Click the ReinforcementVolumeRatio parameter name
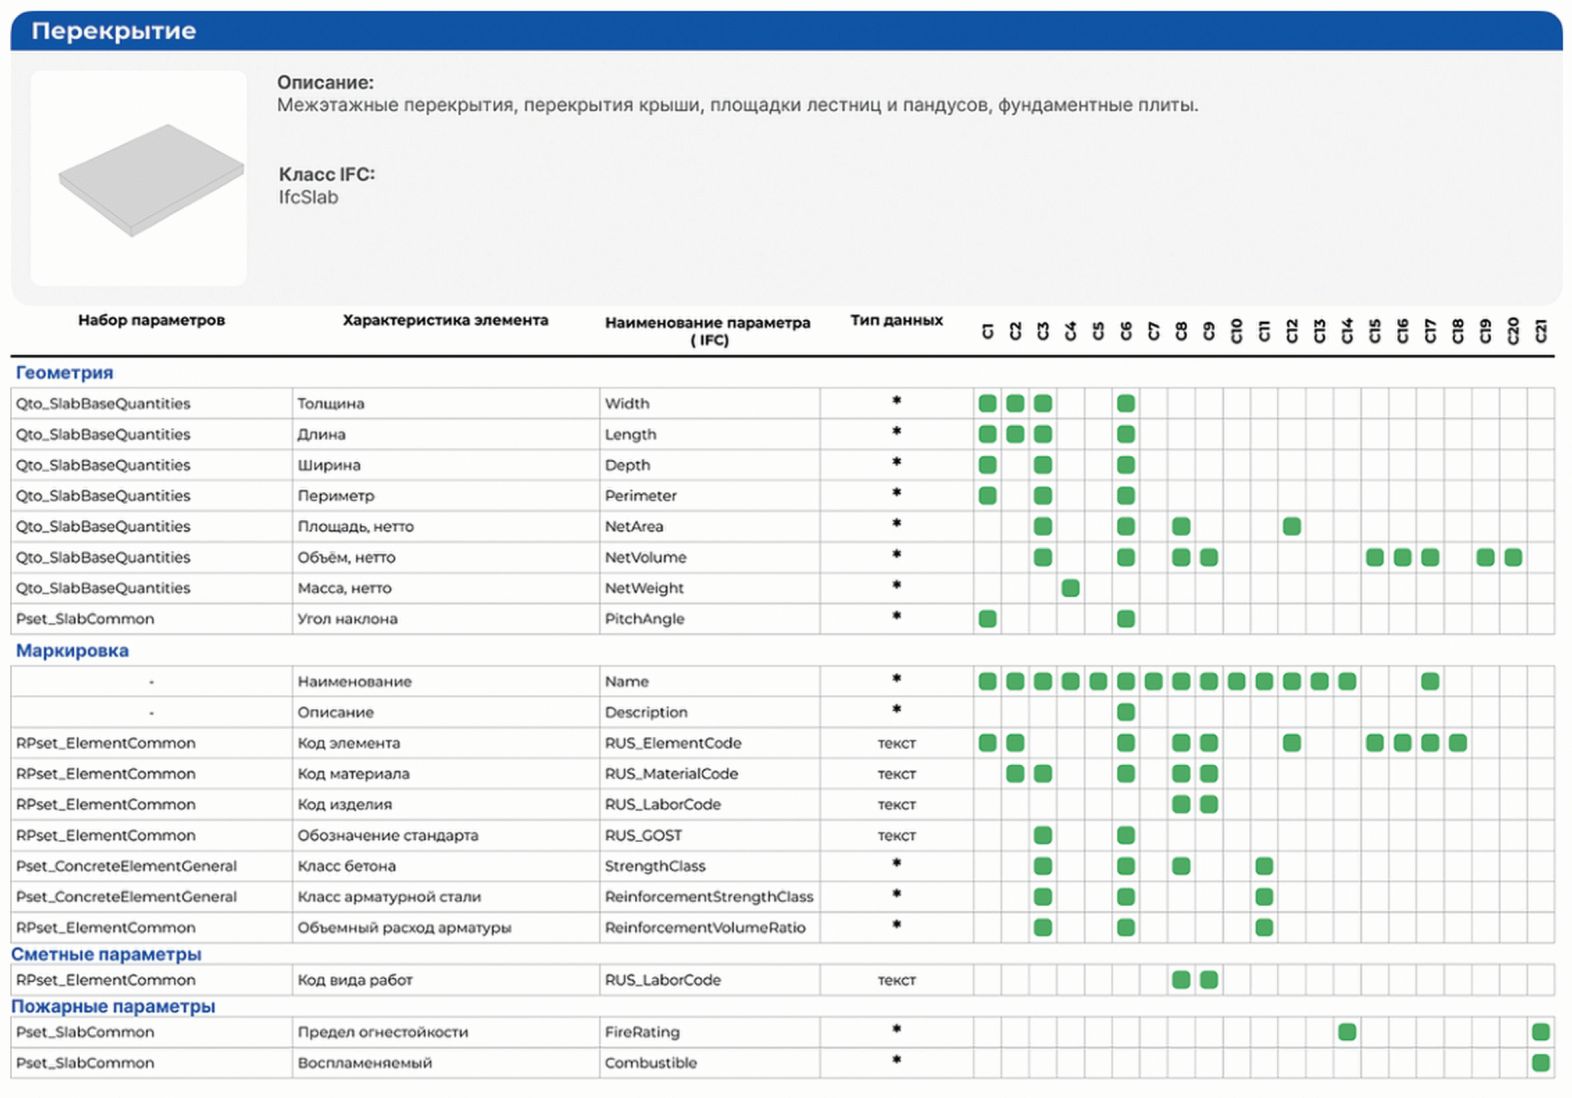This screenshot has height=1098, width=1572. 705,928
